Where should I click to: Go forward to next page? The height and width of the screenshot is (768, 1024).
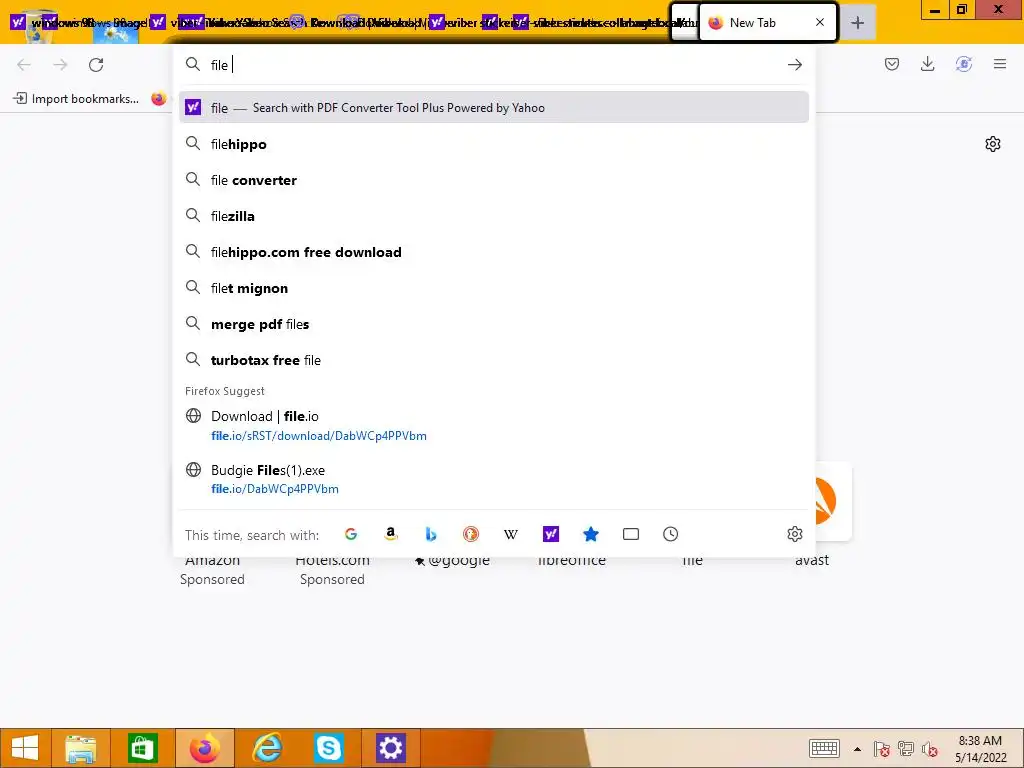60,65
